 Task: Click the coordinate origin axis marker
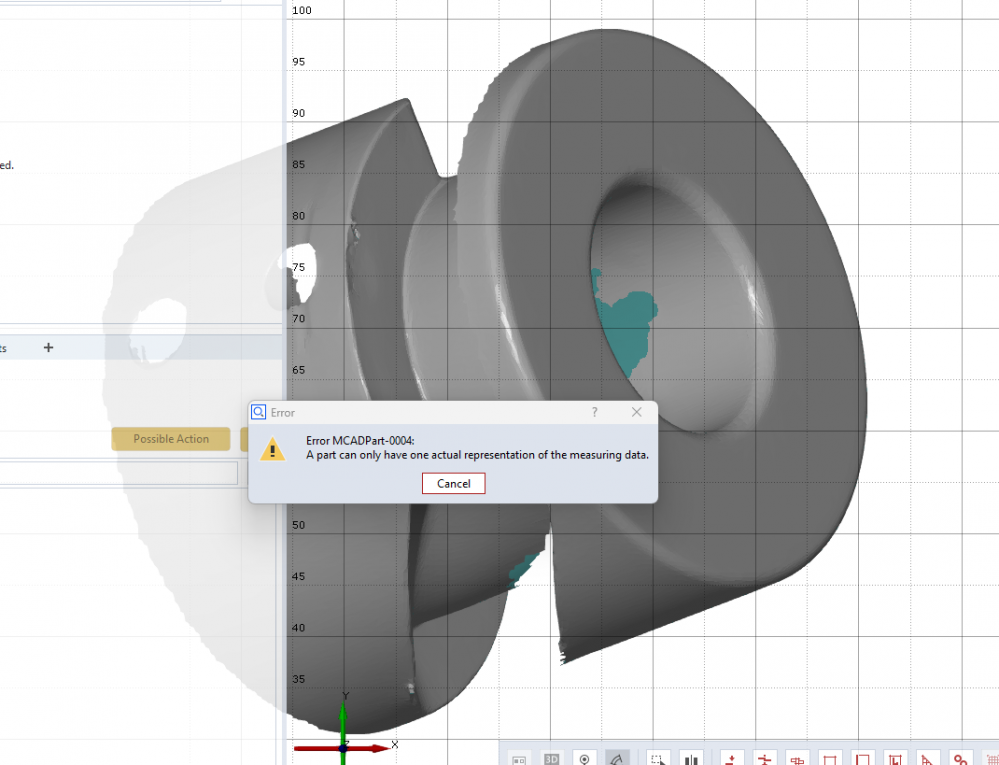click(343, 747)
